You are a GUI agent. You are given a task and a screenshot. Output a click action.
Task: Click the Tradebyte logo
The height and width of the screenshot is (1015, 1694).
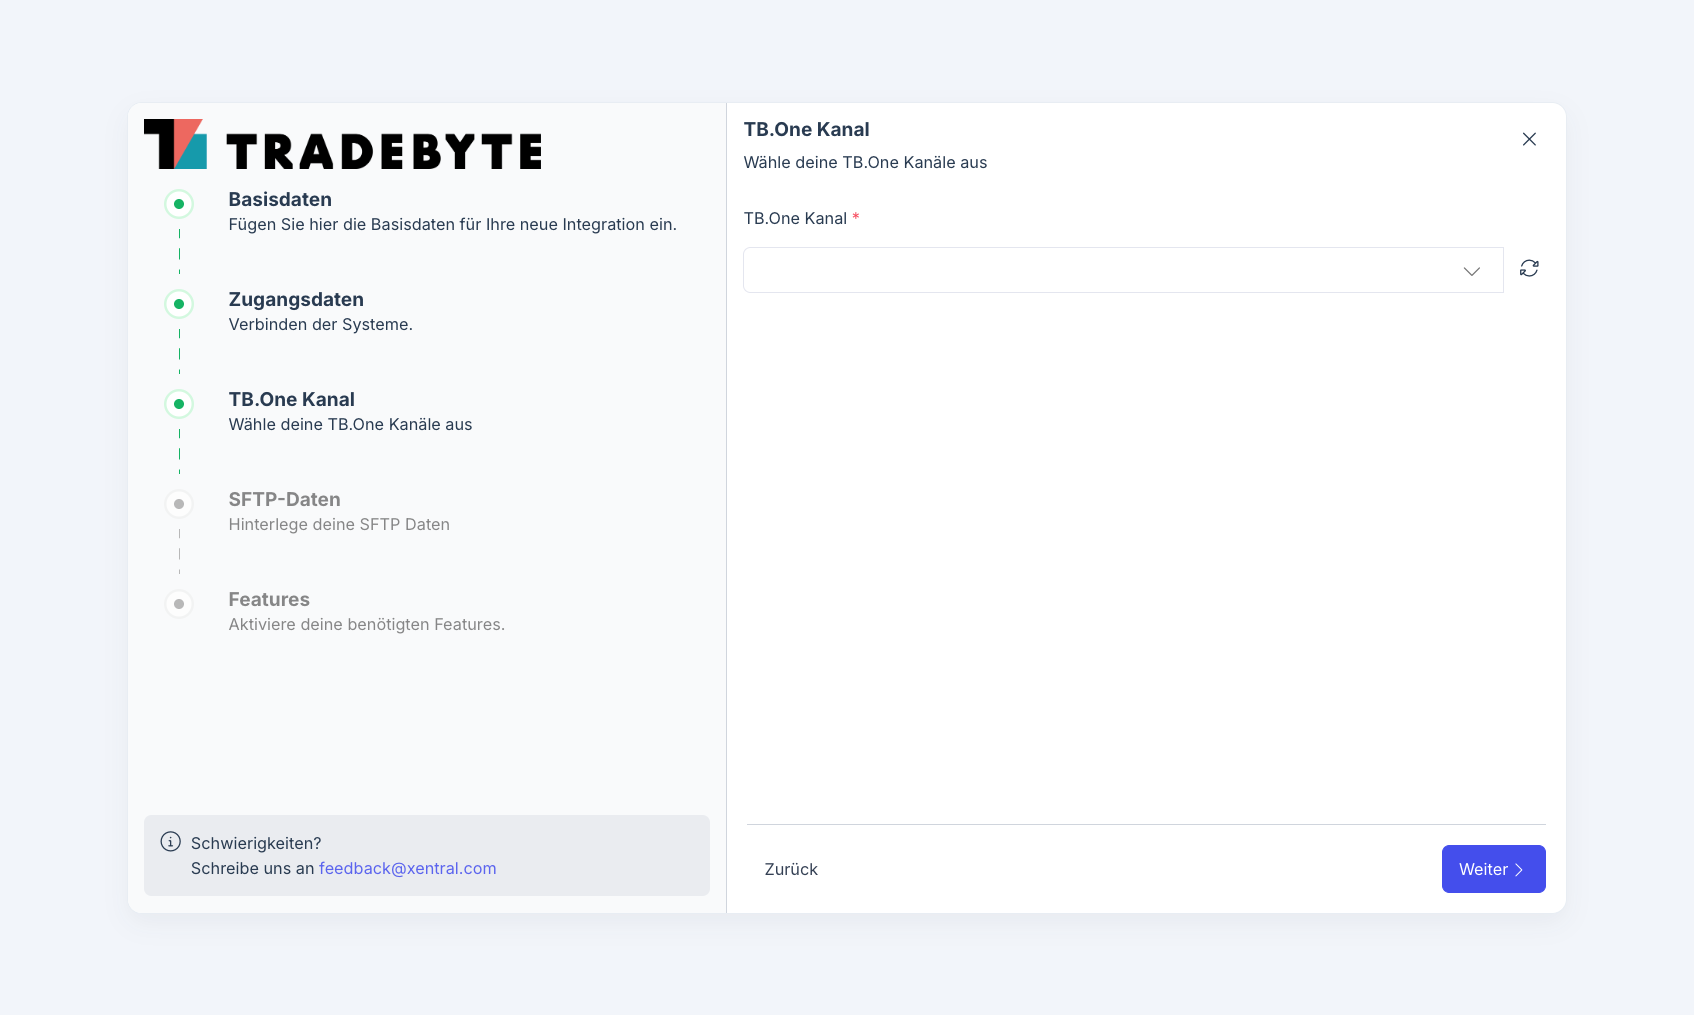pyautogui.click(x=343, y=145)
